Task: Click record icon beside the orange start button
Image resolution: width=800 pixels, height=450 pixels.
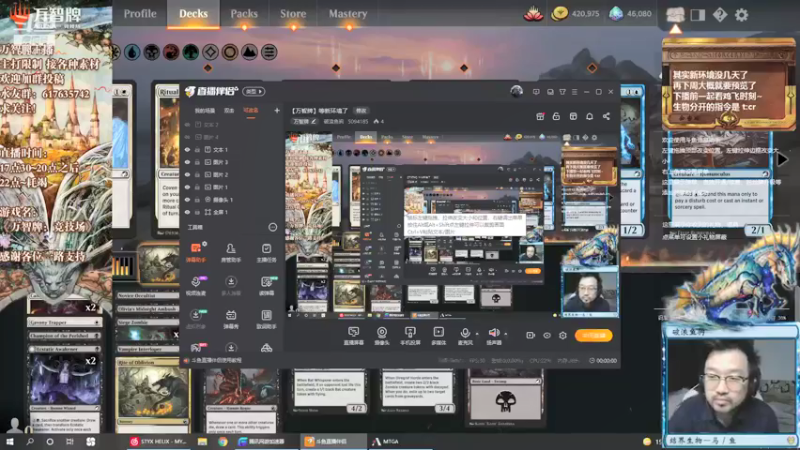Action: (x=531, y=335)
